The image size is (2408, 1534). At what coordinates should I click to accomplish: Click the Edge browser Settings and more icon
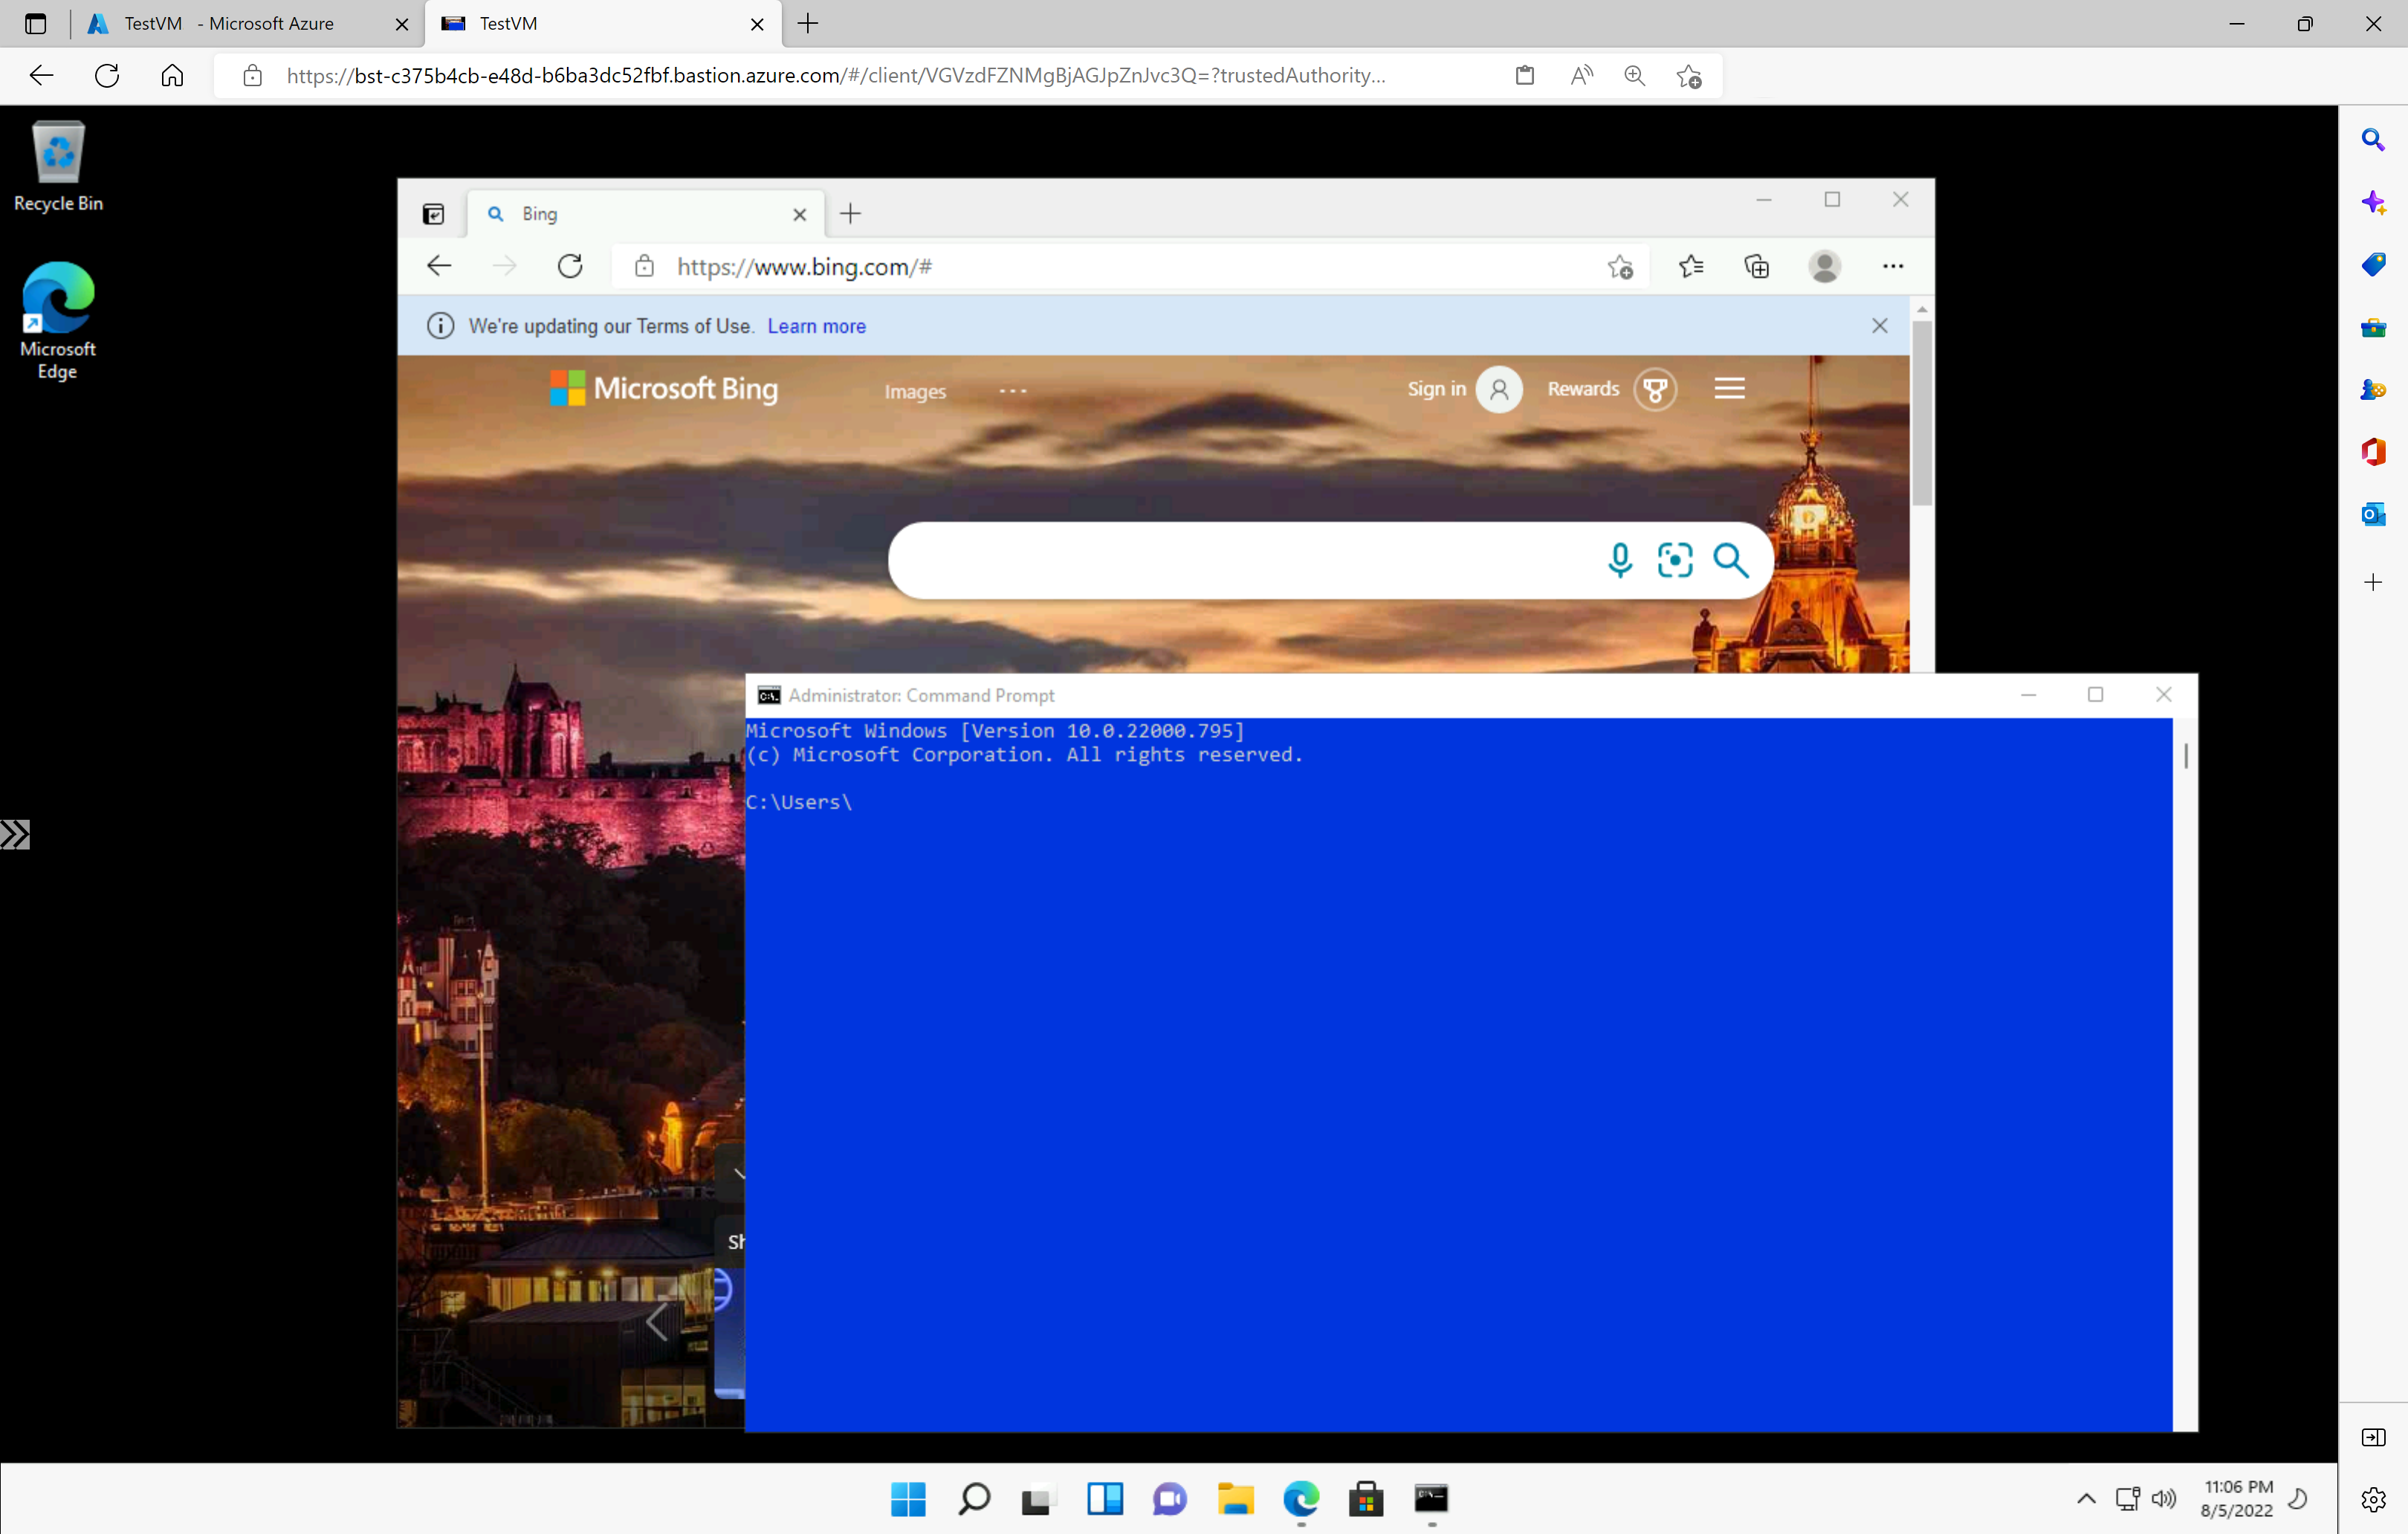(x=1892, y=265)
